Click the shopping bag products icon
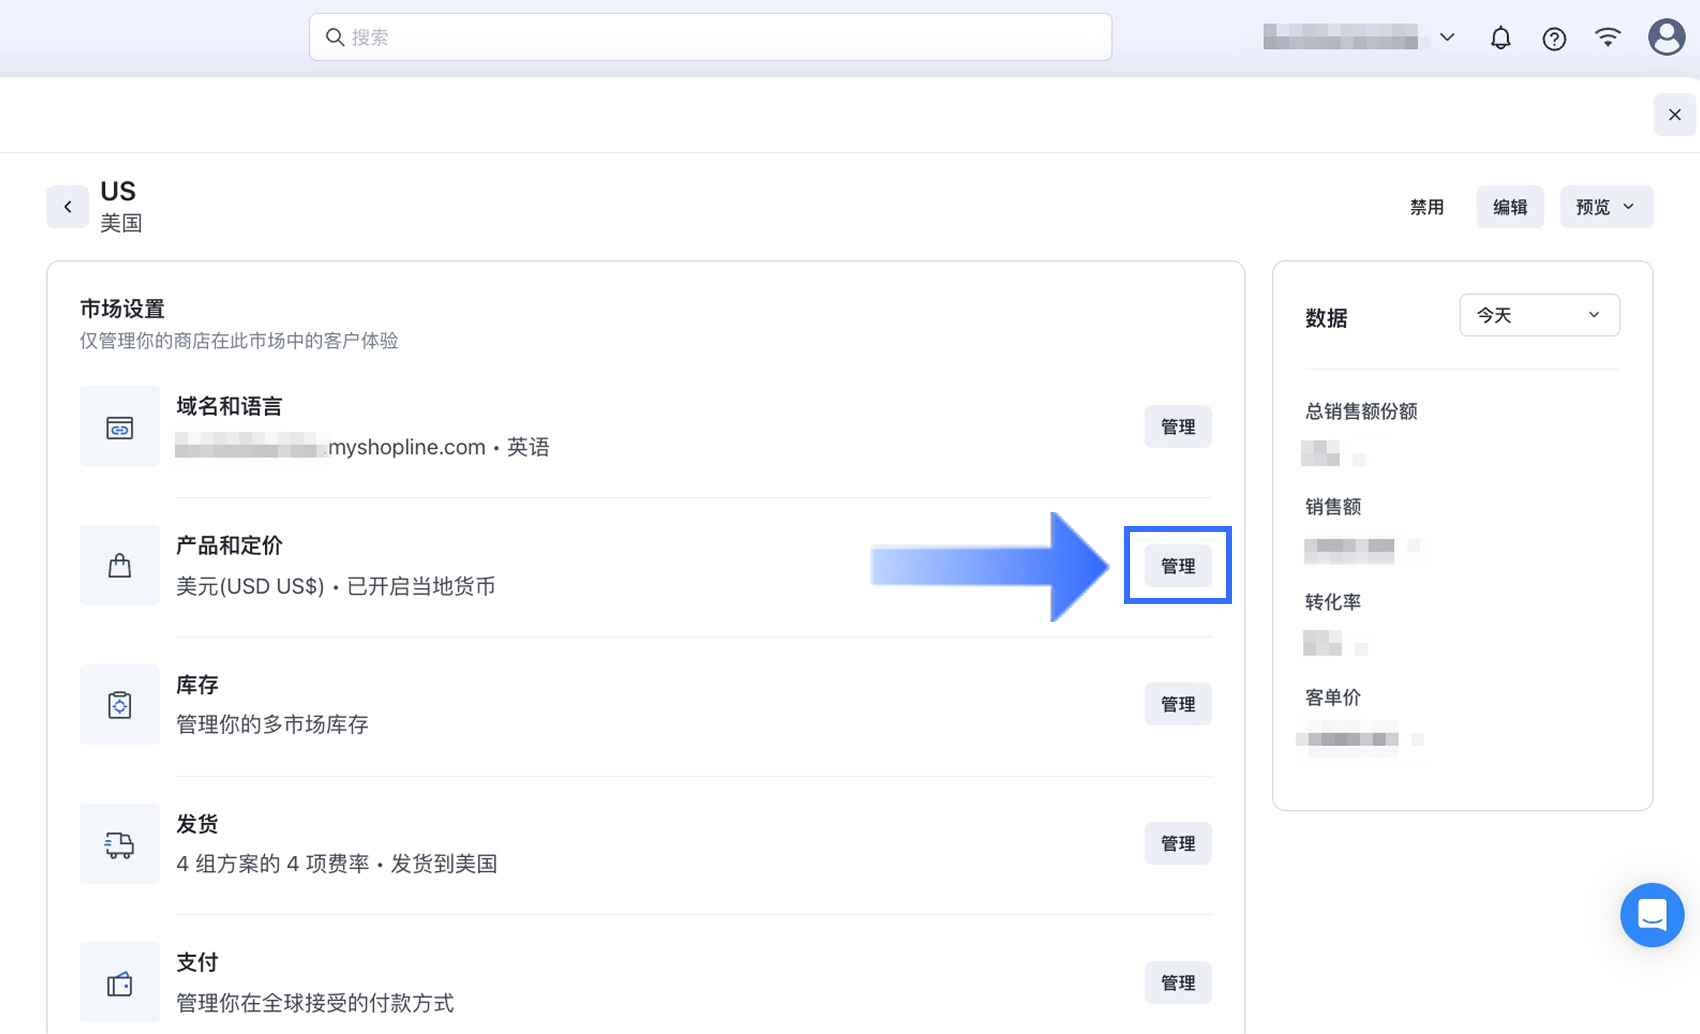 tap(120, 565)
